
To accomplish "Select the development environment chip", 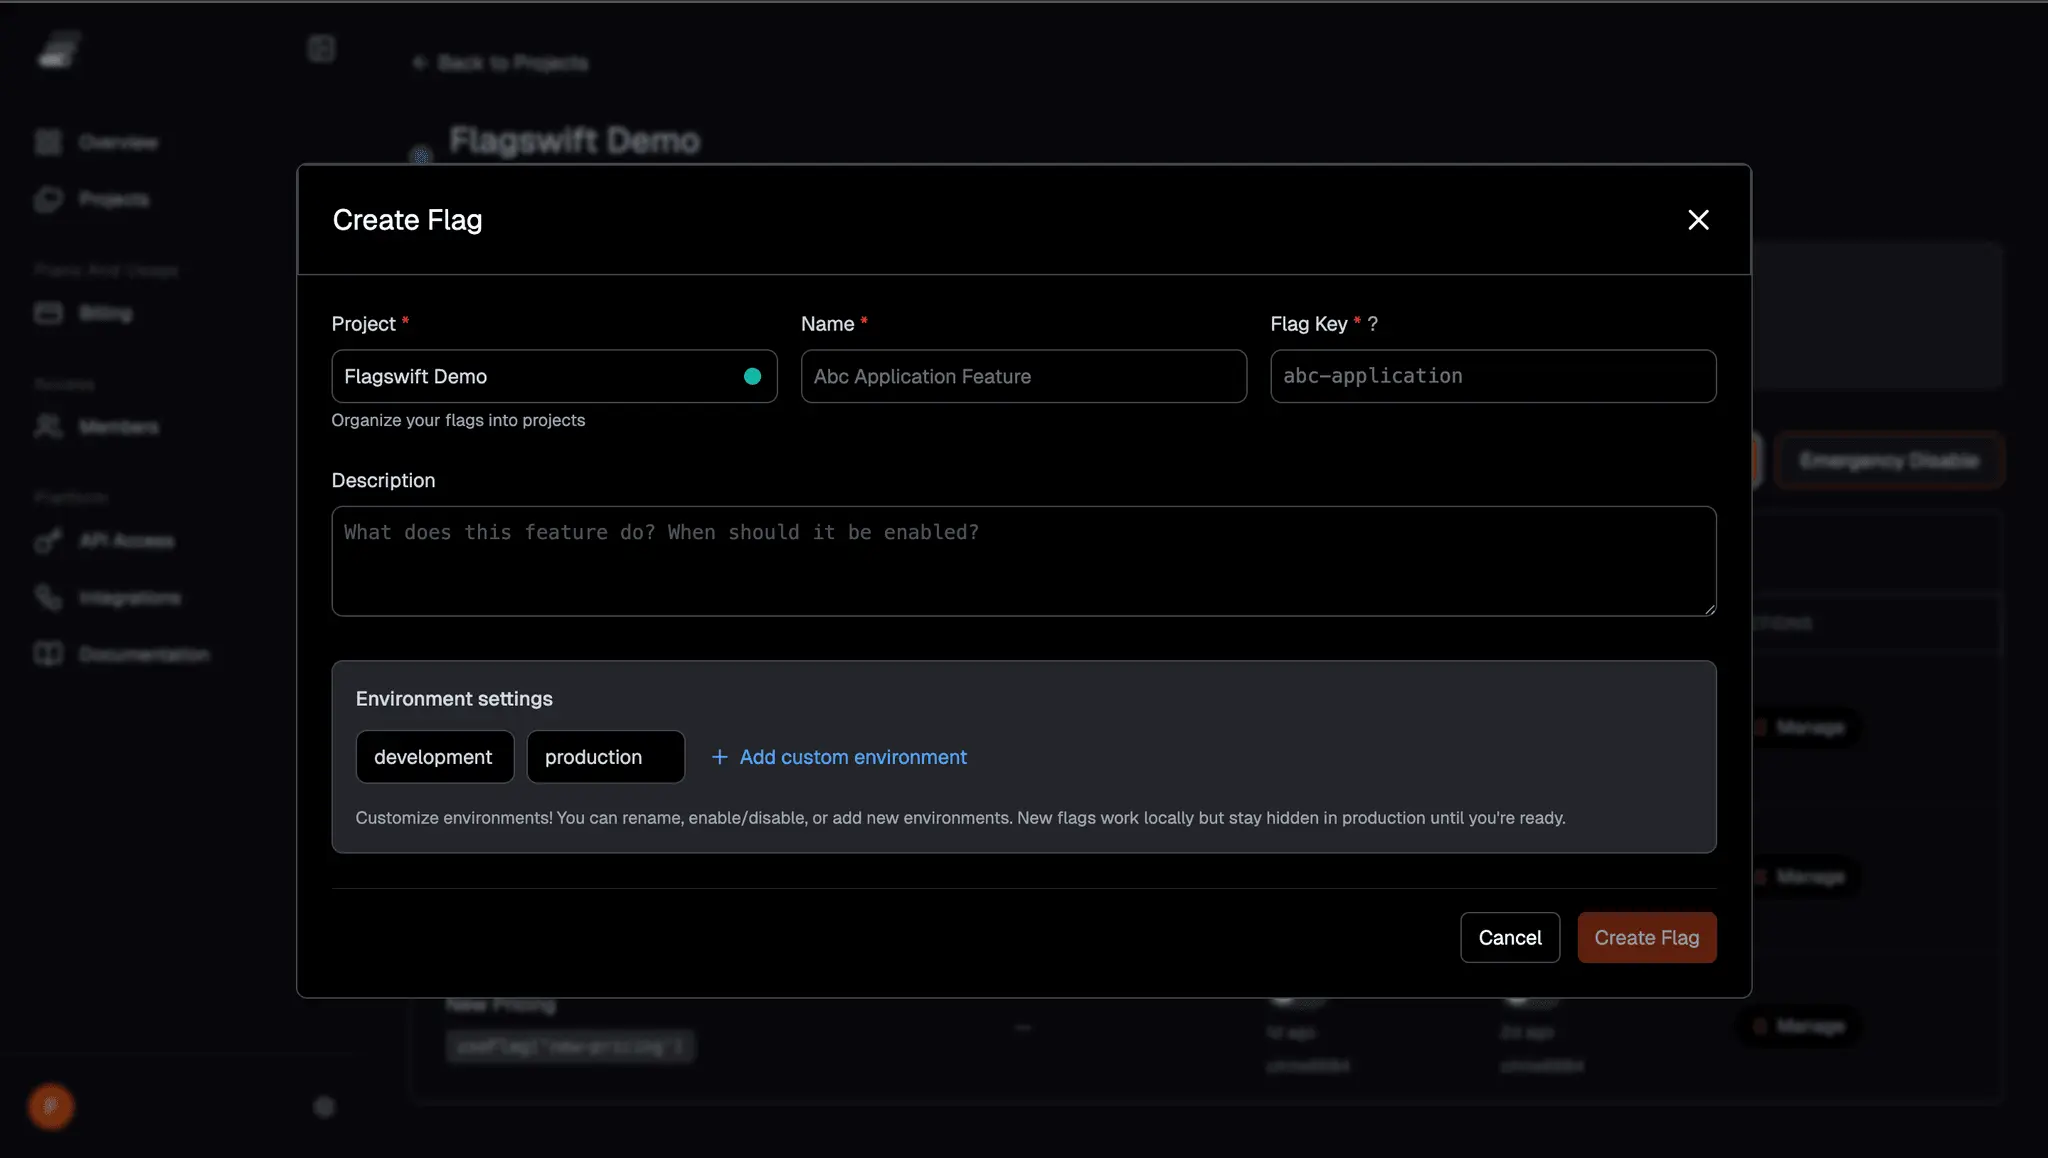I will (x=435, y=757).
